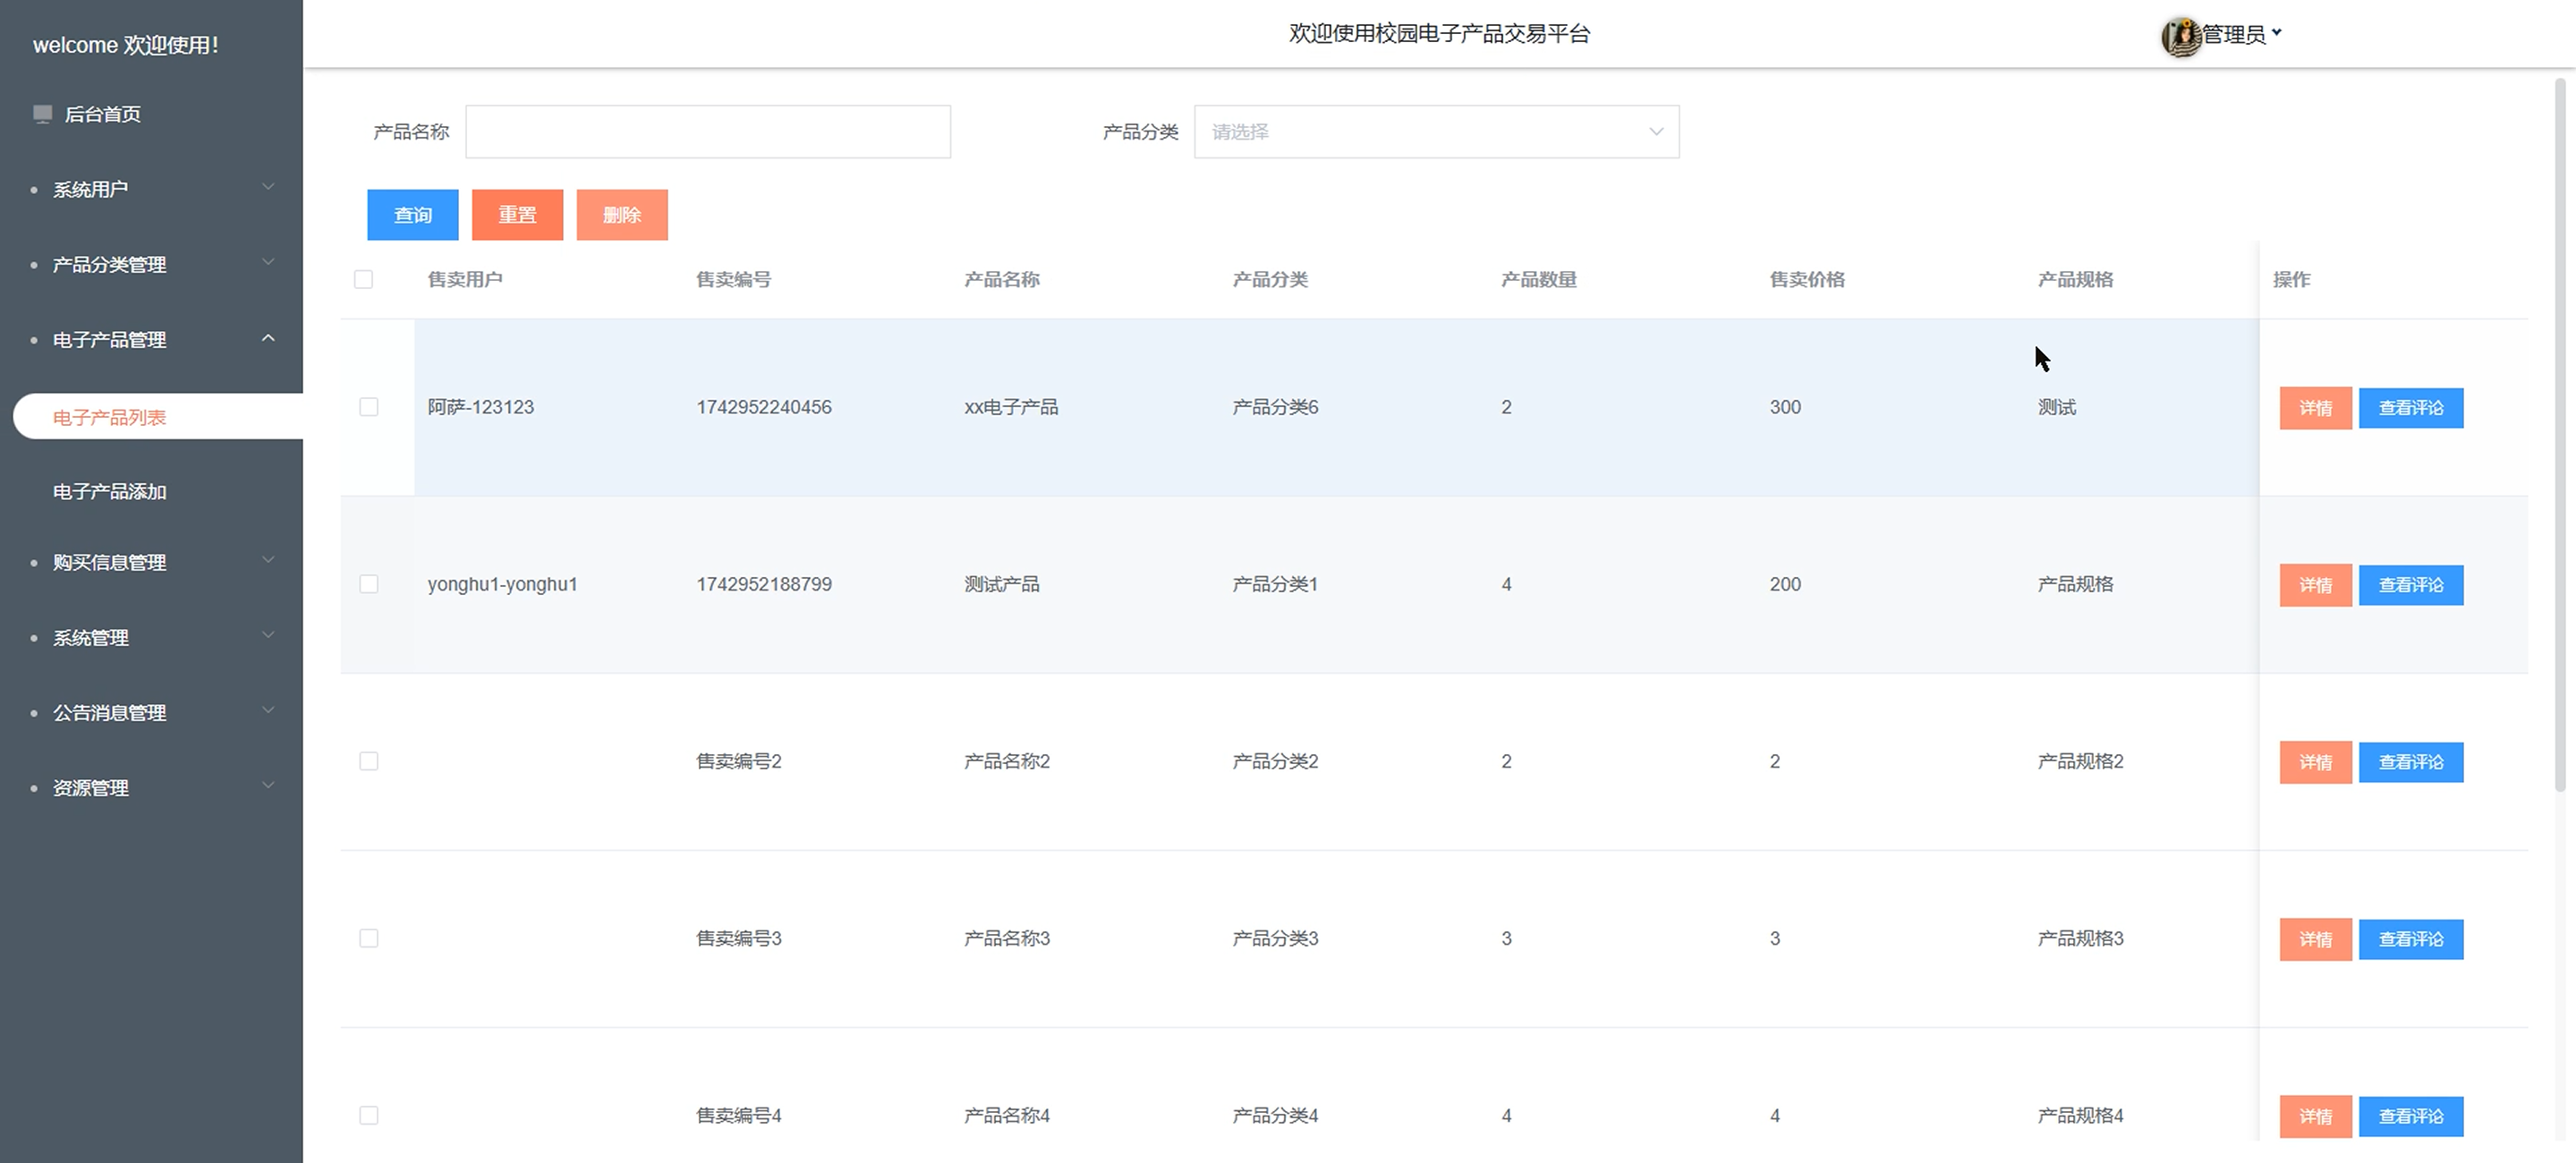Click the monitor icon beside 后台首页

pyautogui.click(x=42, y=114)
